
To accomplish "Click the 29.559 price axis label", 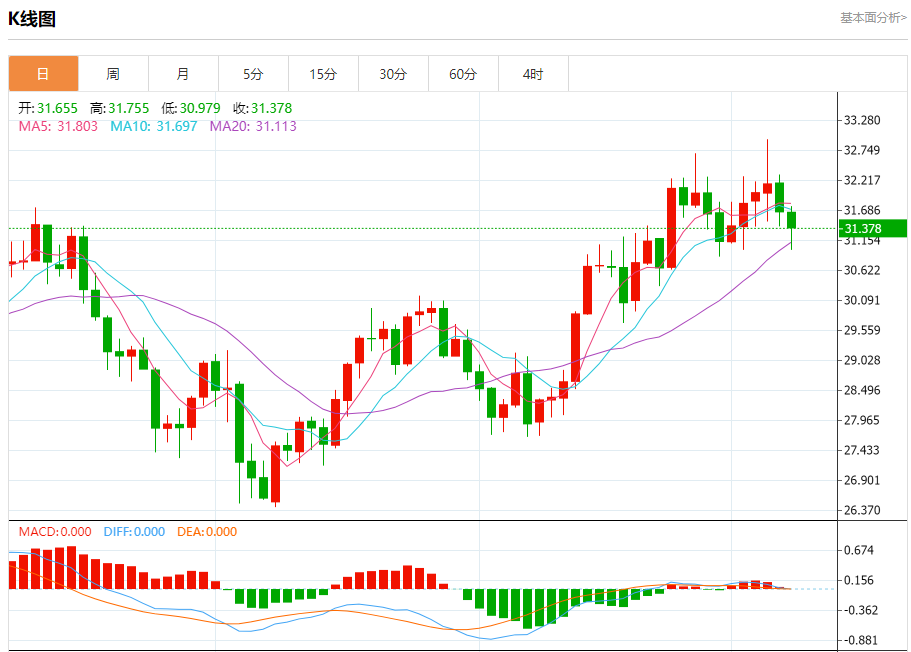I will (862, 330).
